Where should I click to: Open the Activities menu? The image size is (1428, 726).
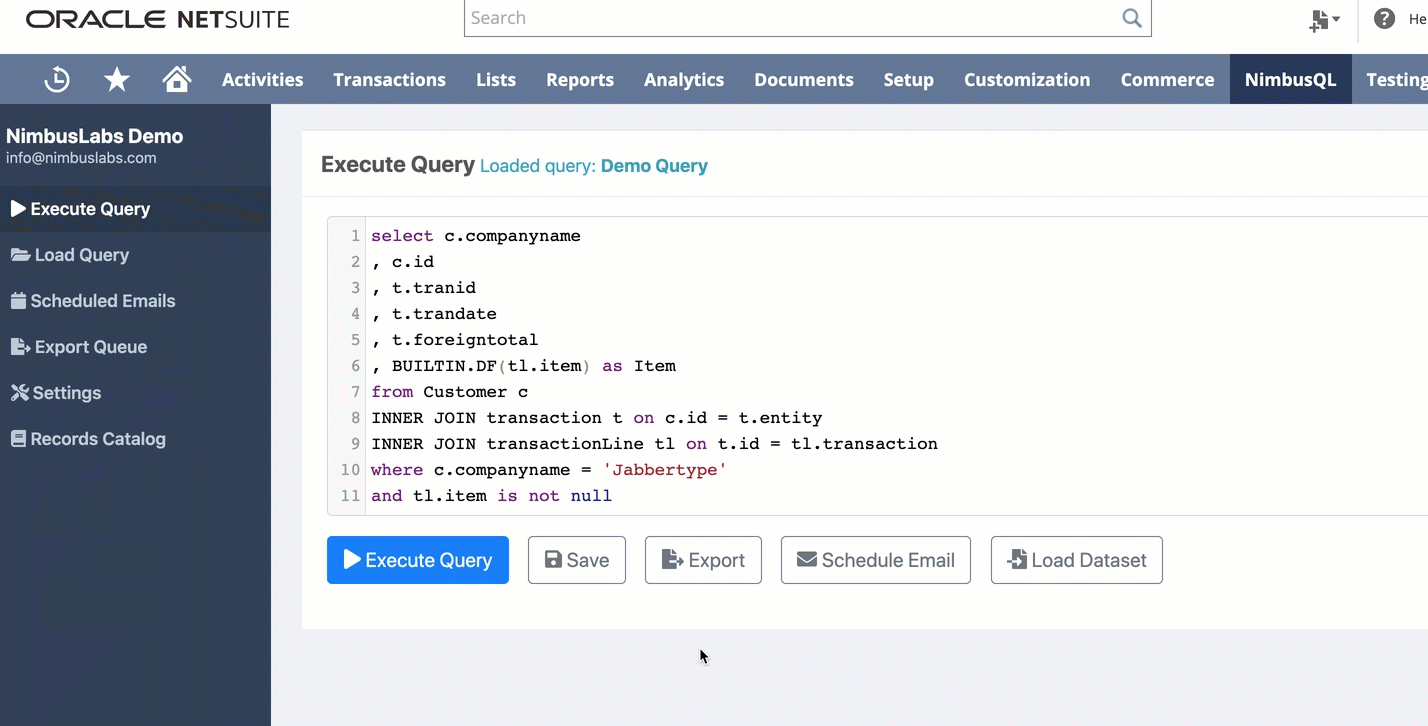coord(262,80)
